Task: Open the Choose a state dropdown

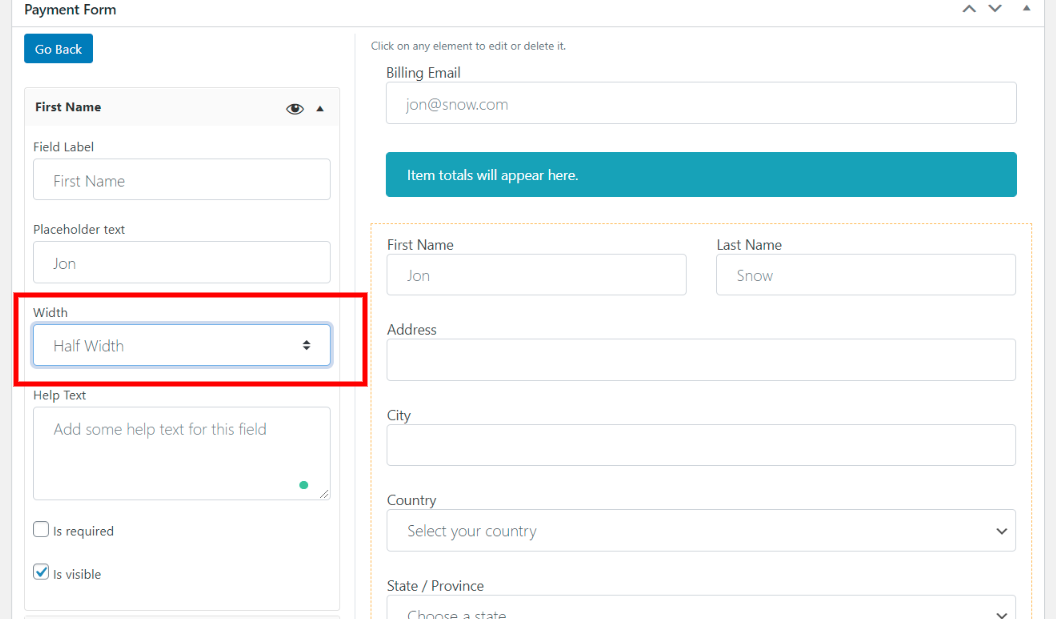Action: coord(700,610)
